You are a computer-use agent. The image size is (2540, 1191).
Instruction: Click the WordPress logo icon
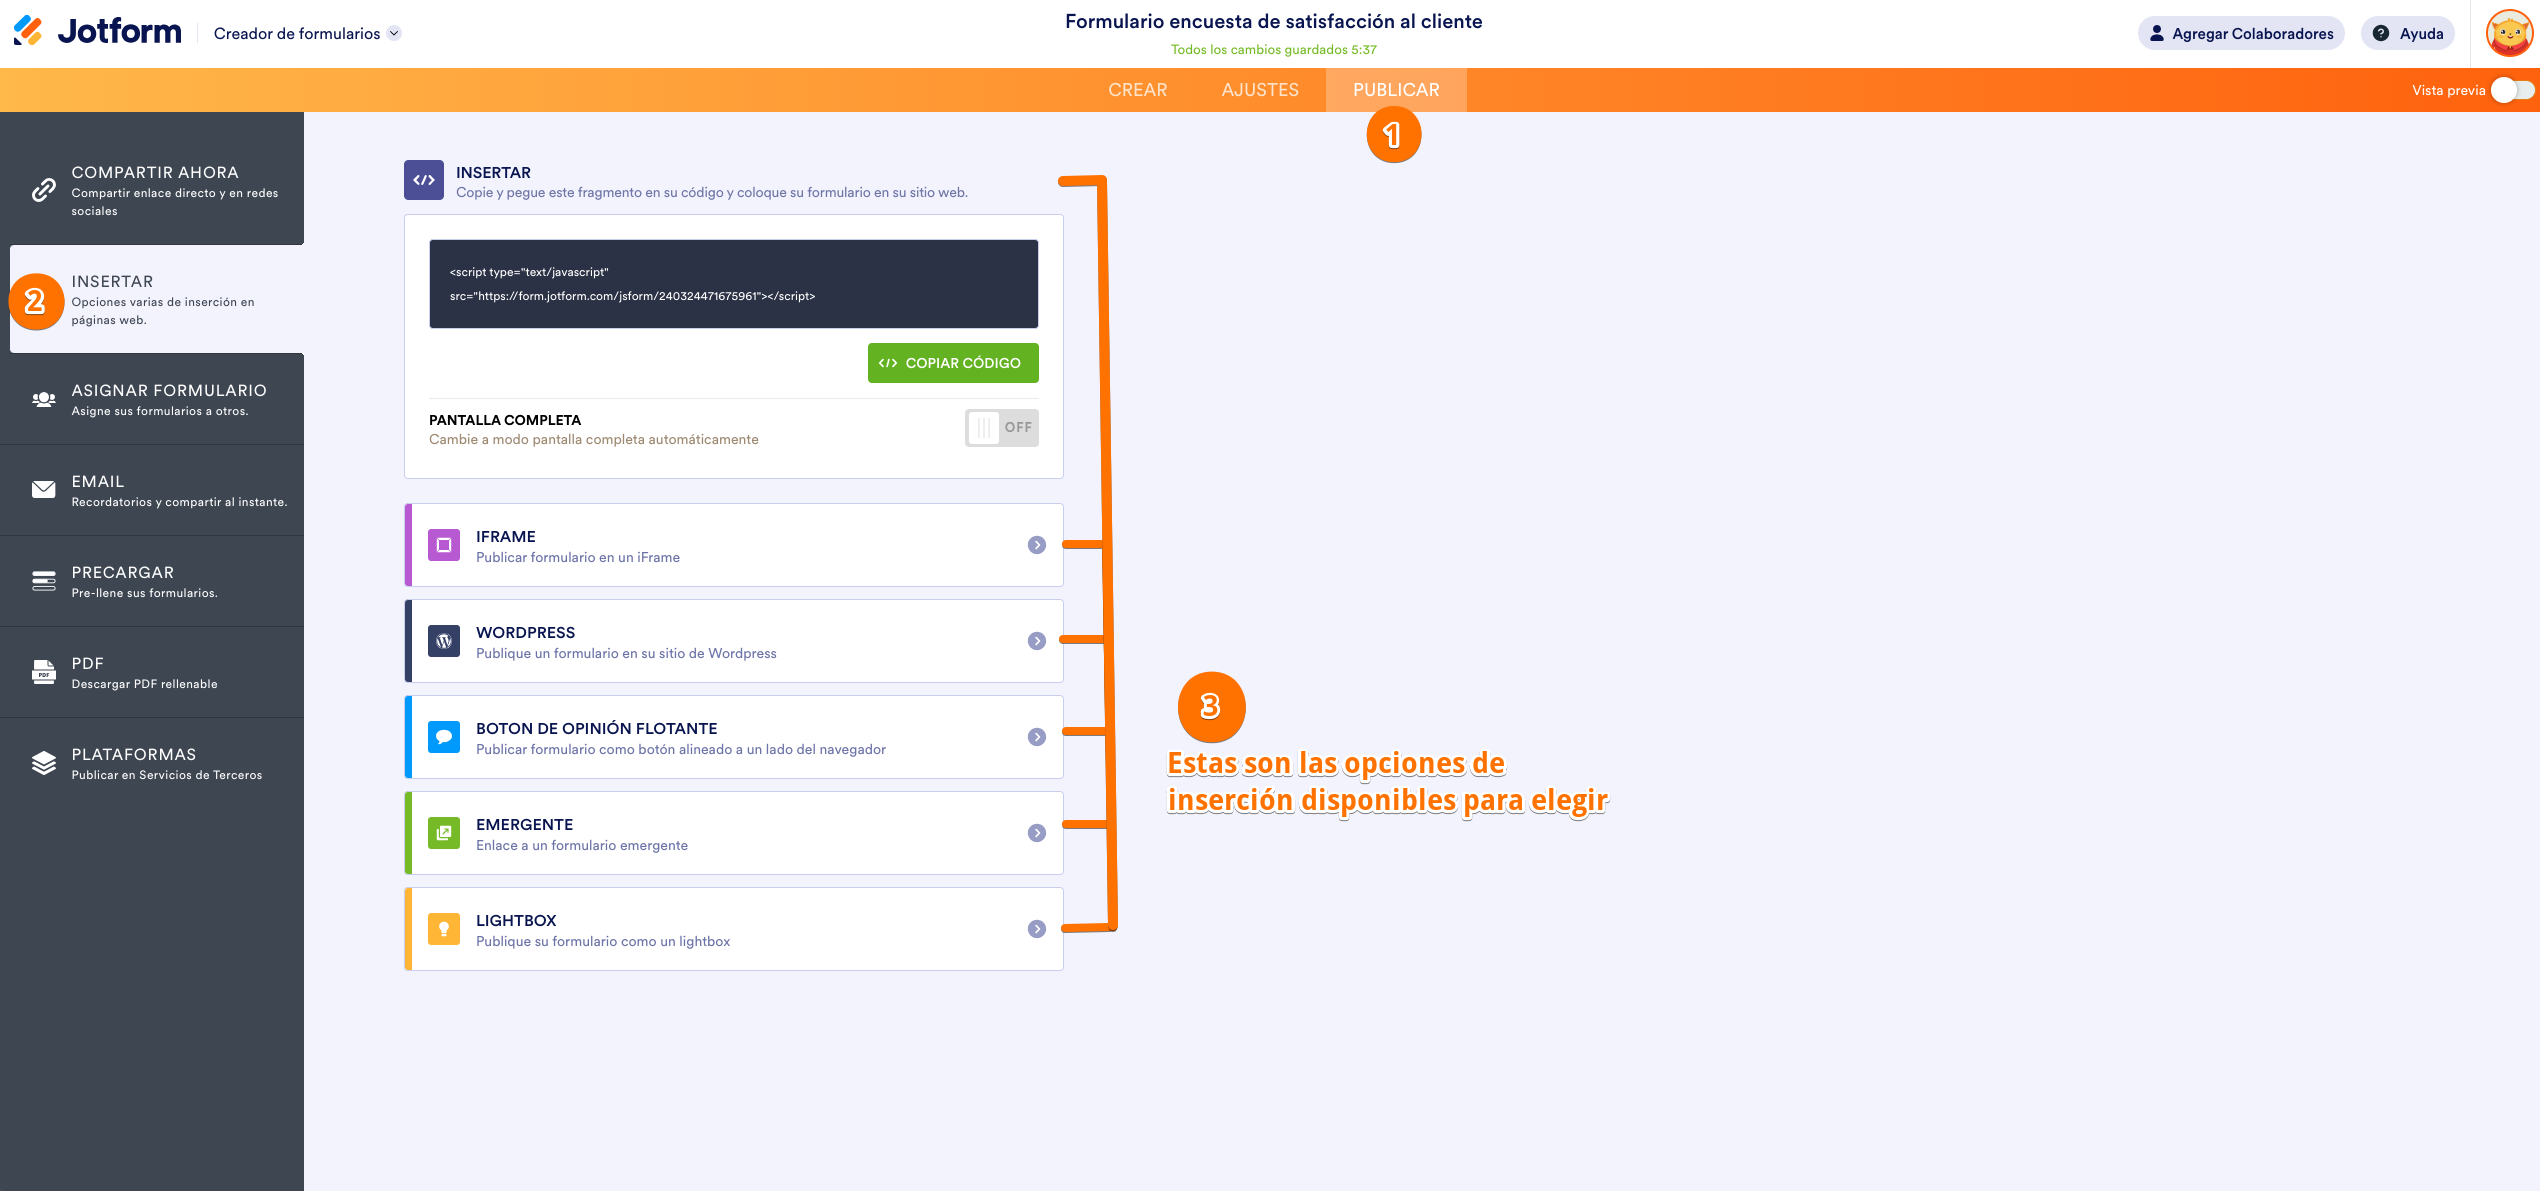[x=444, y=641]
